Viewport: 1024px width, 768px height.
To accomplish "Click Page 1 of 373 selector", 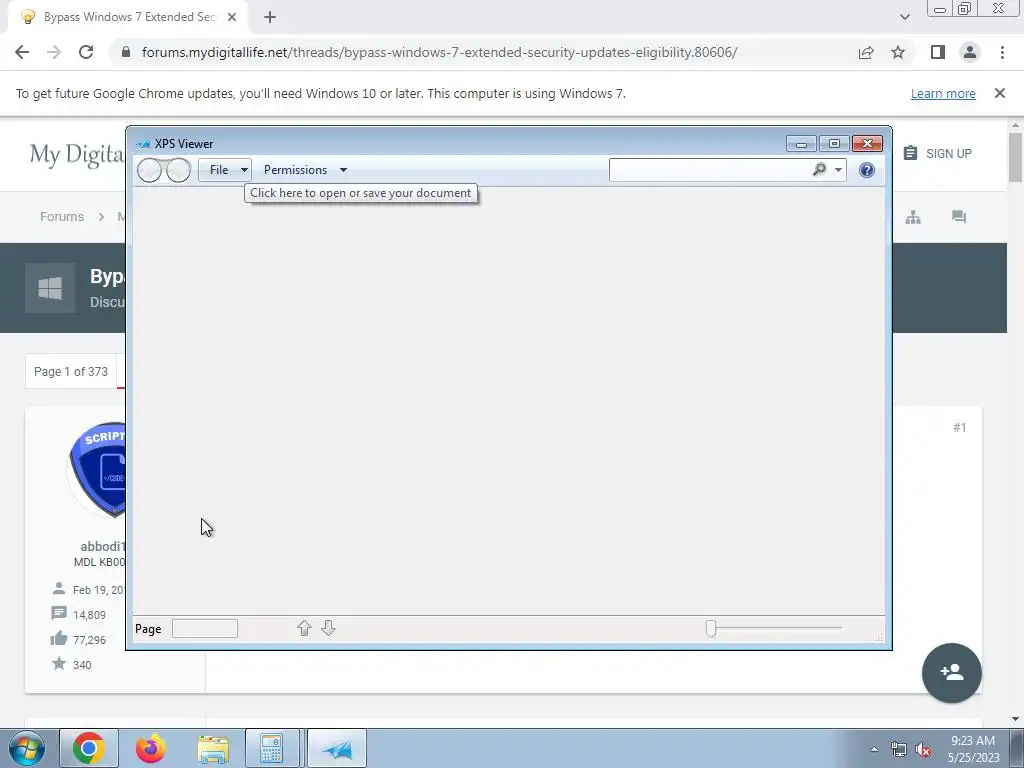I will 71,372.
